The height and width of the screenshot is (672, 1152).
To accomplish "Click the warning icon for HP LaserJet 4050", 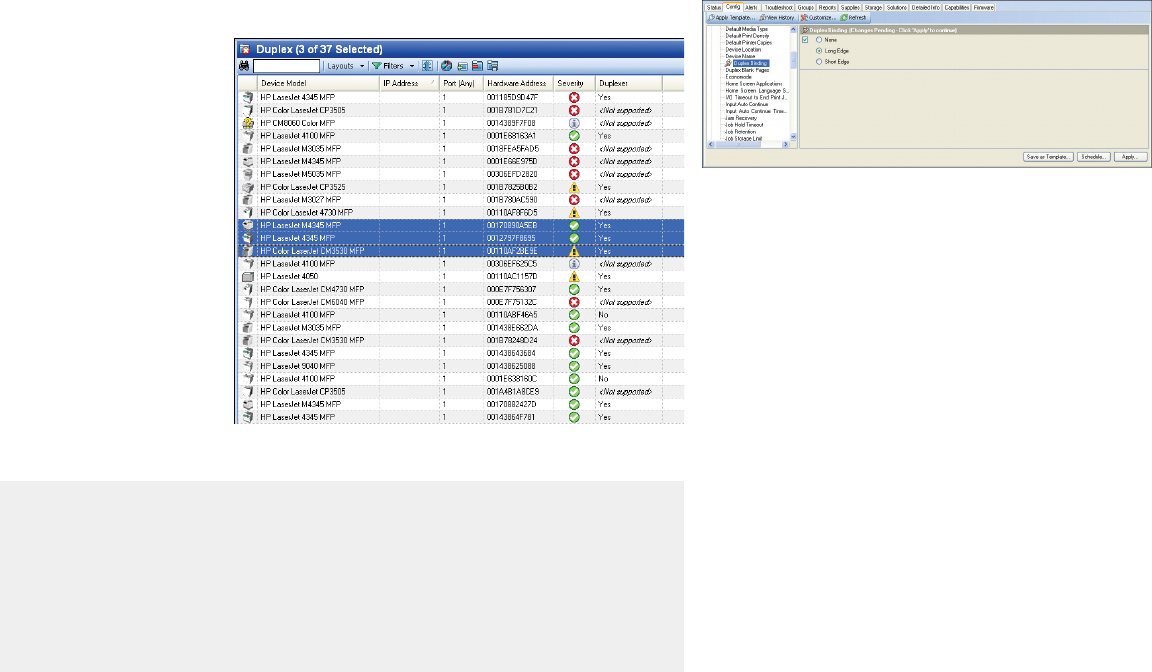I will pyautogui.click(x=574, y=276).
